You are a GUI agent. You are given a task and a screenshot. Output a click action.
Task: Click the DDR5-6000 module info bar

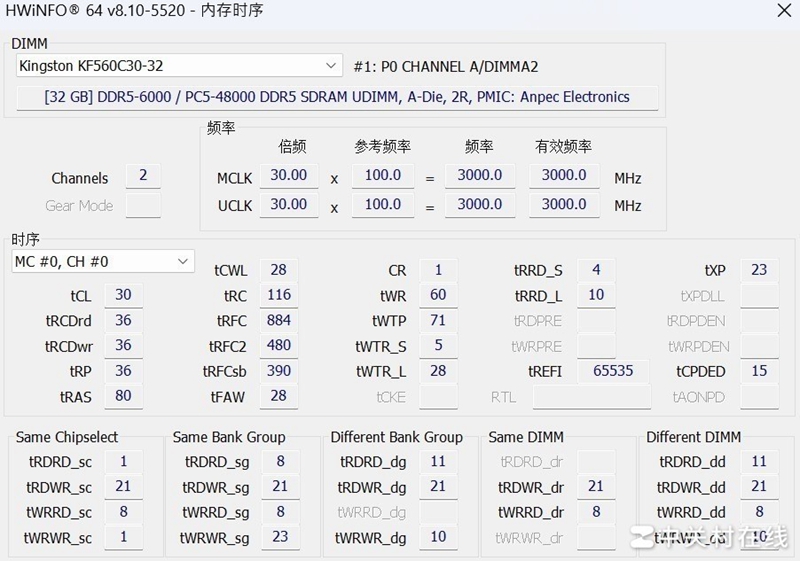click(x=337, y=97)
